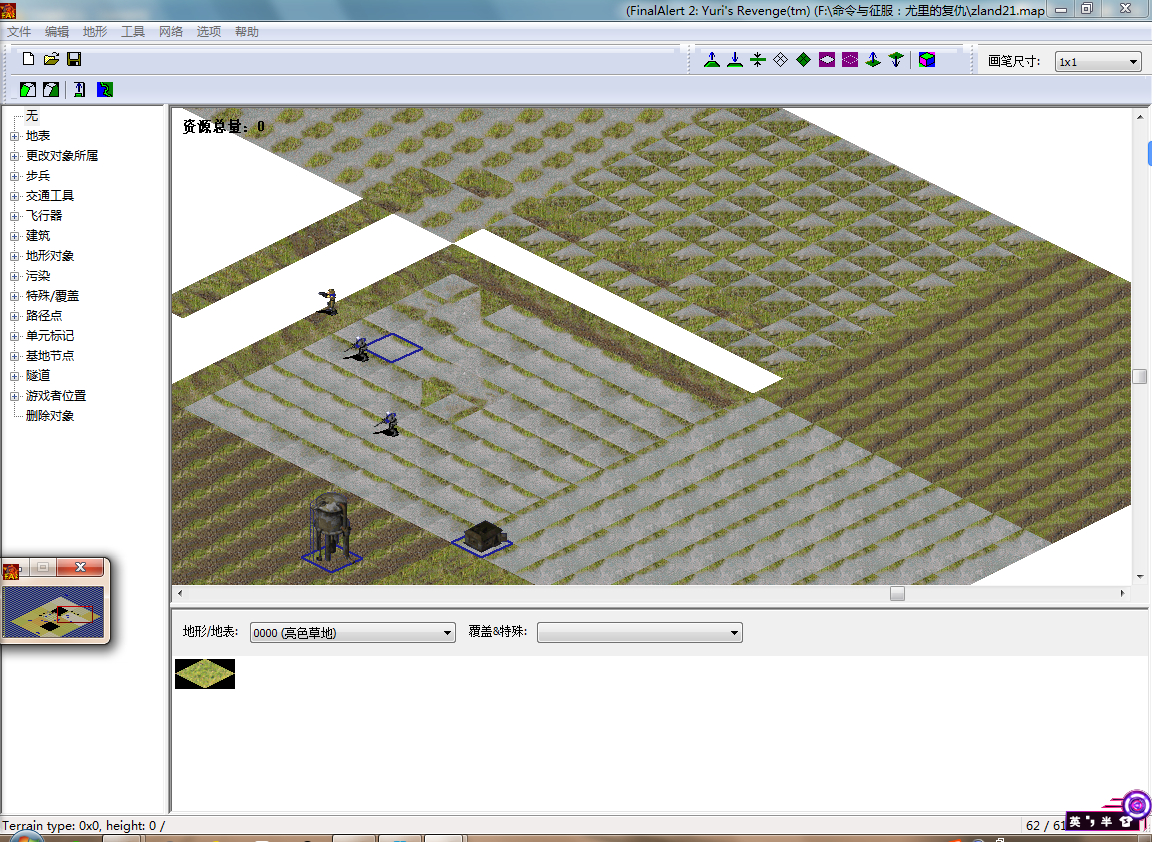The image size is (1152, 842).
Task: Click the blue up-arrow on green base icon
Action: pyautogui.click(x=79, y=90)
